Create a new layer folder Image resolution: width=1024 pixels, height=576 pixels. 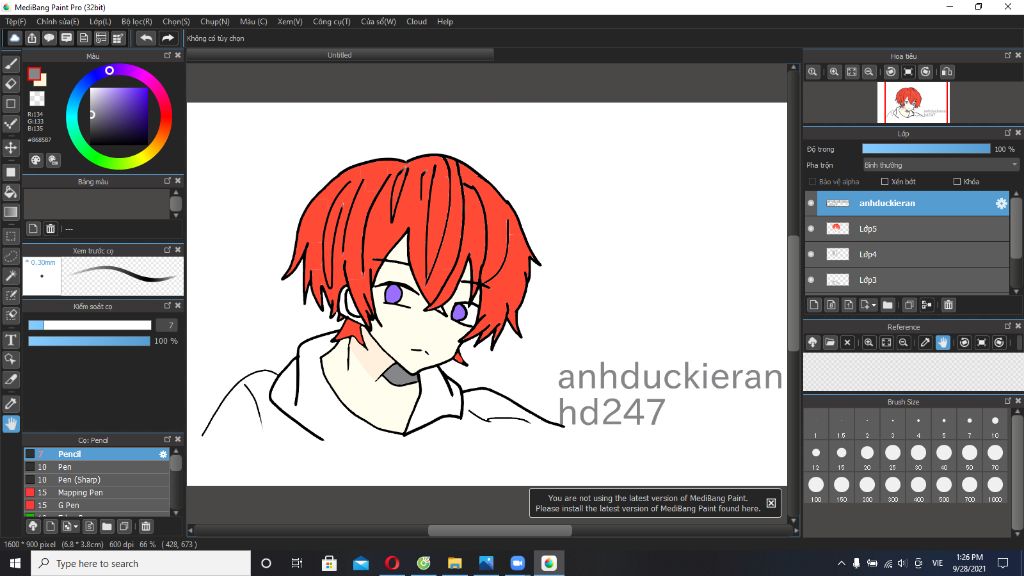888,304
